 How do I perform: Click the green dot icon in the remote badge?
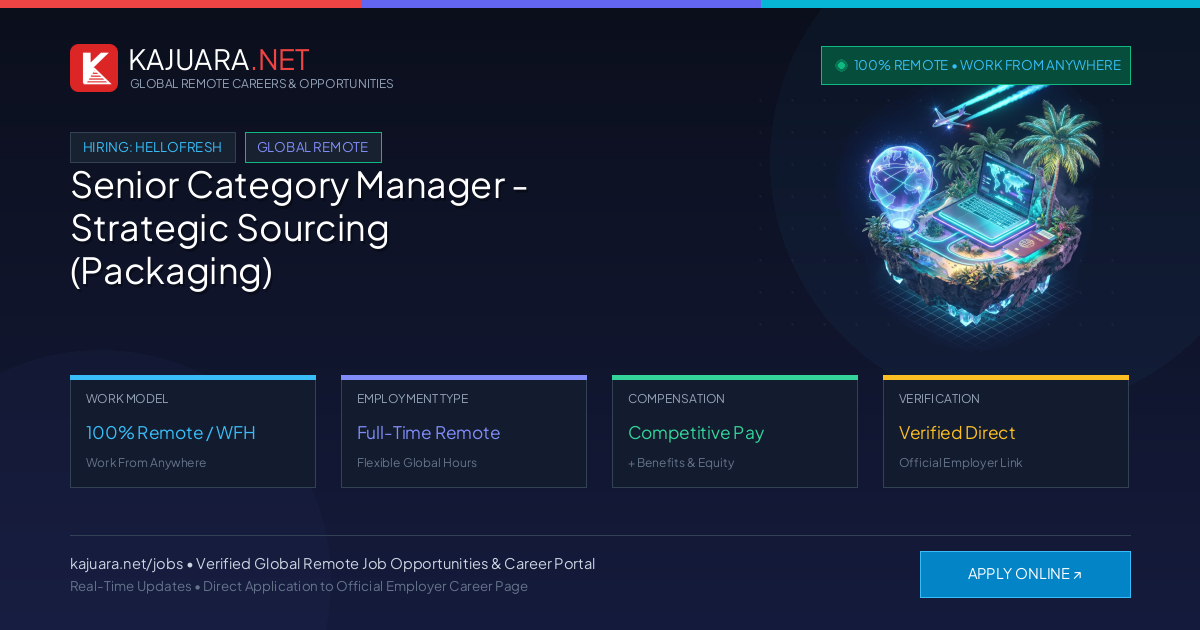pyautogui.click(x=841, y=65)
